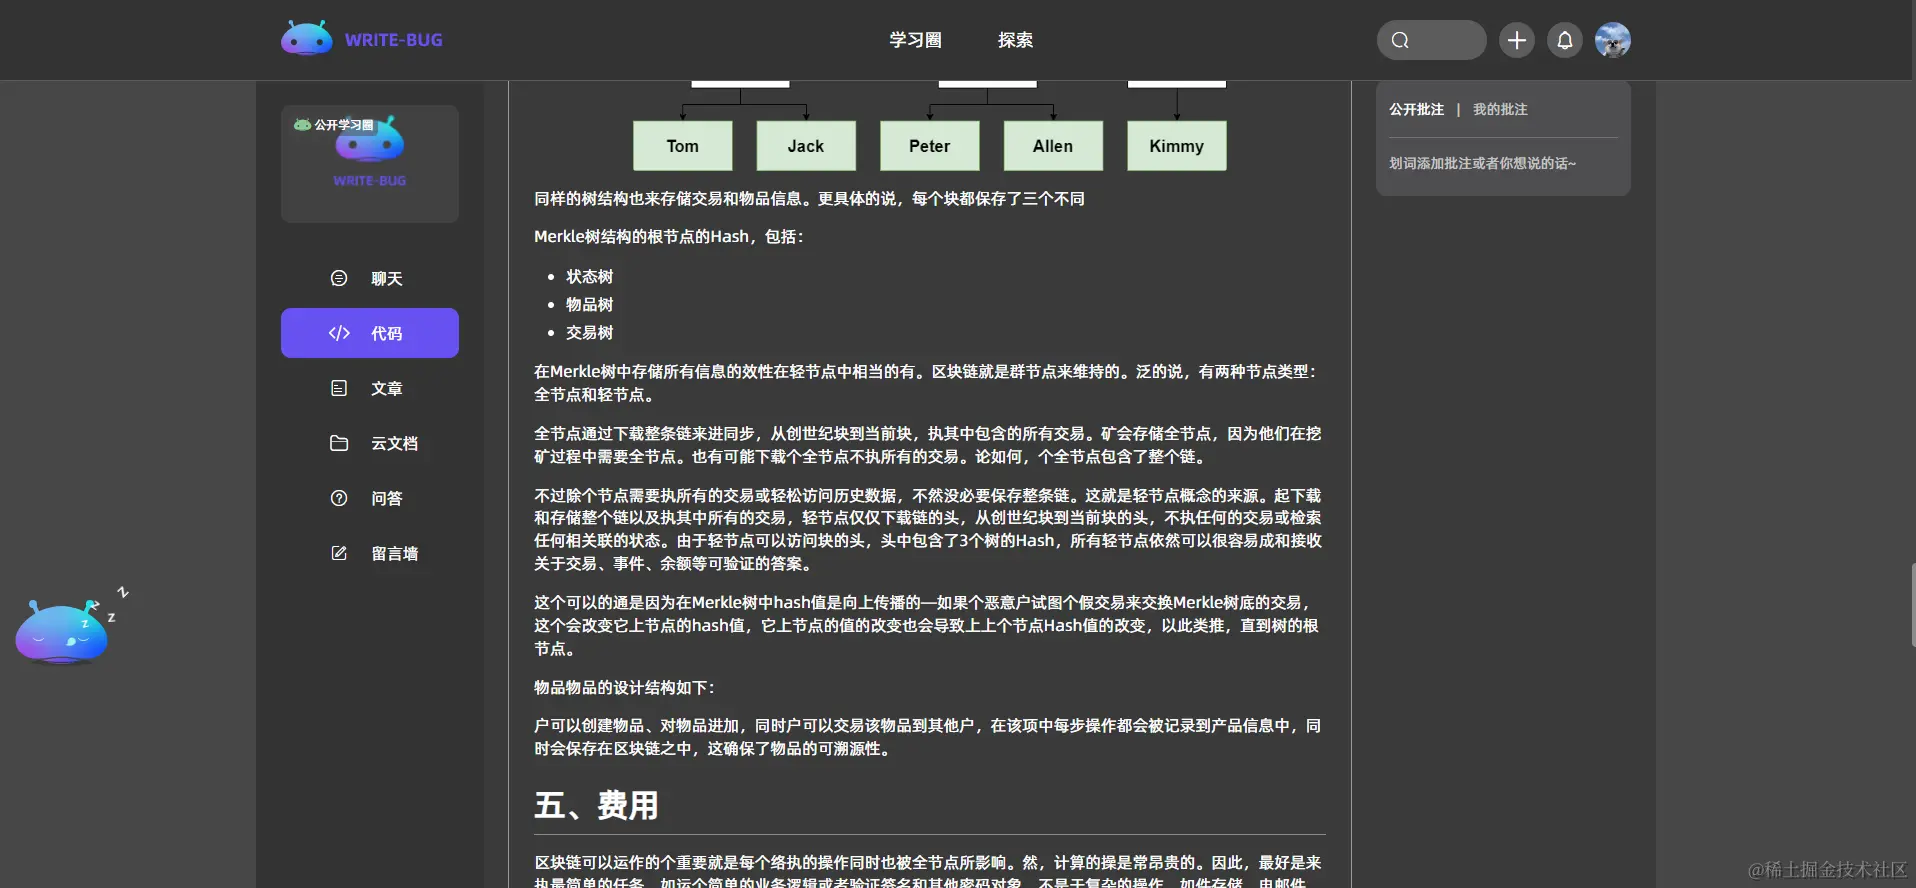Click the heading 五、费用
Viewport: 1916px width, 888px height.
tap(596, 805)
